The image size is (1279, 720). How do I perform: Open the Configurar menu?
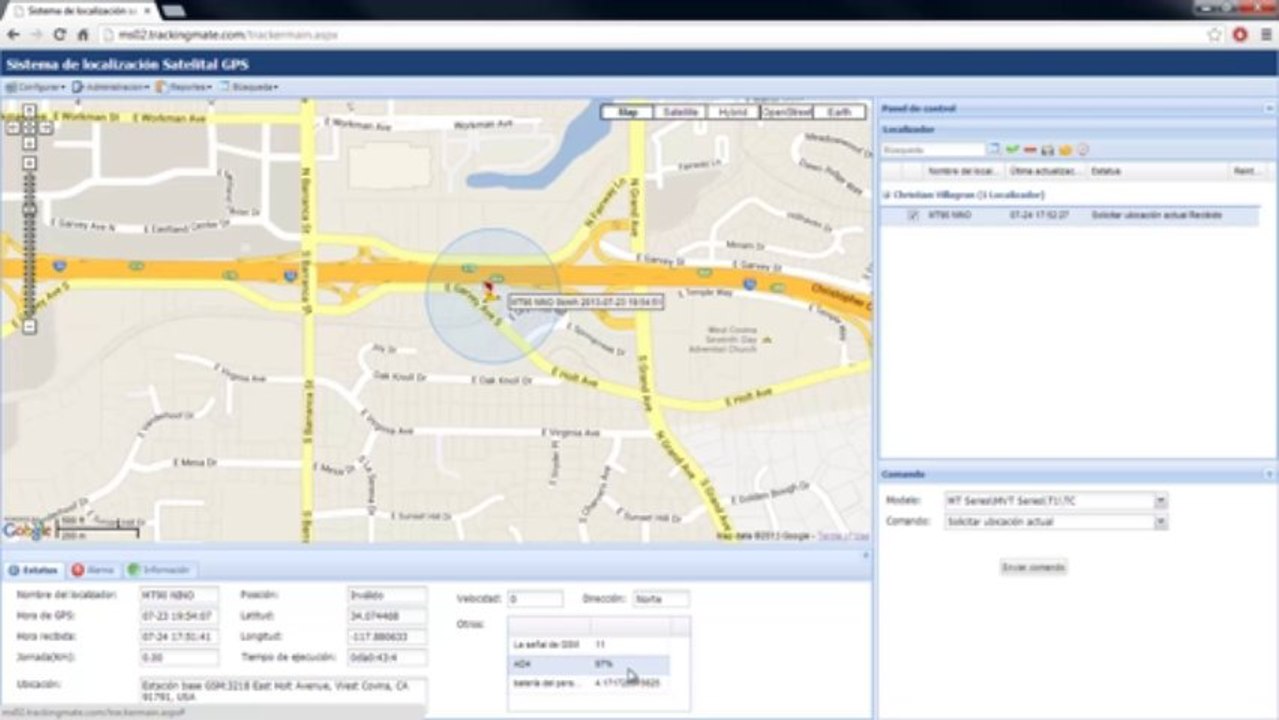[36, 88]
